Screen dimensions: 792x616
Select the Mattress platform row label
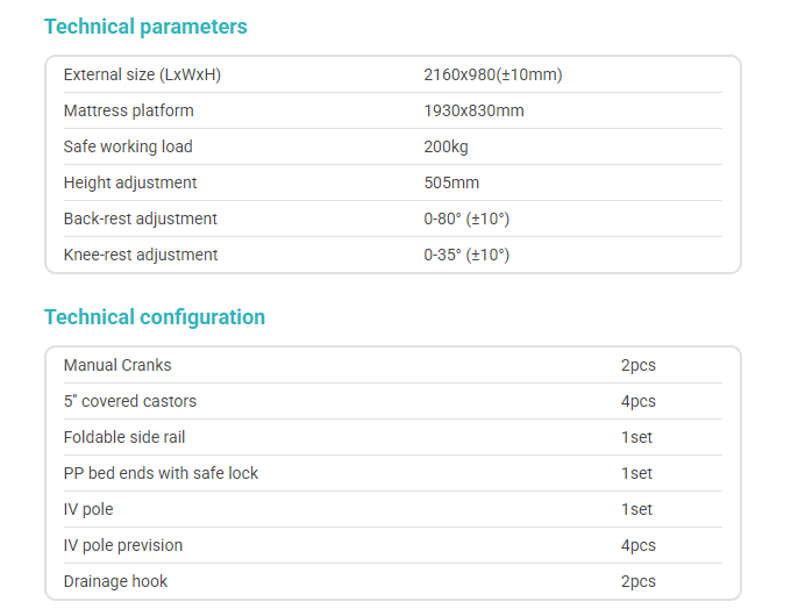128,111
